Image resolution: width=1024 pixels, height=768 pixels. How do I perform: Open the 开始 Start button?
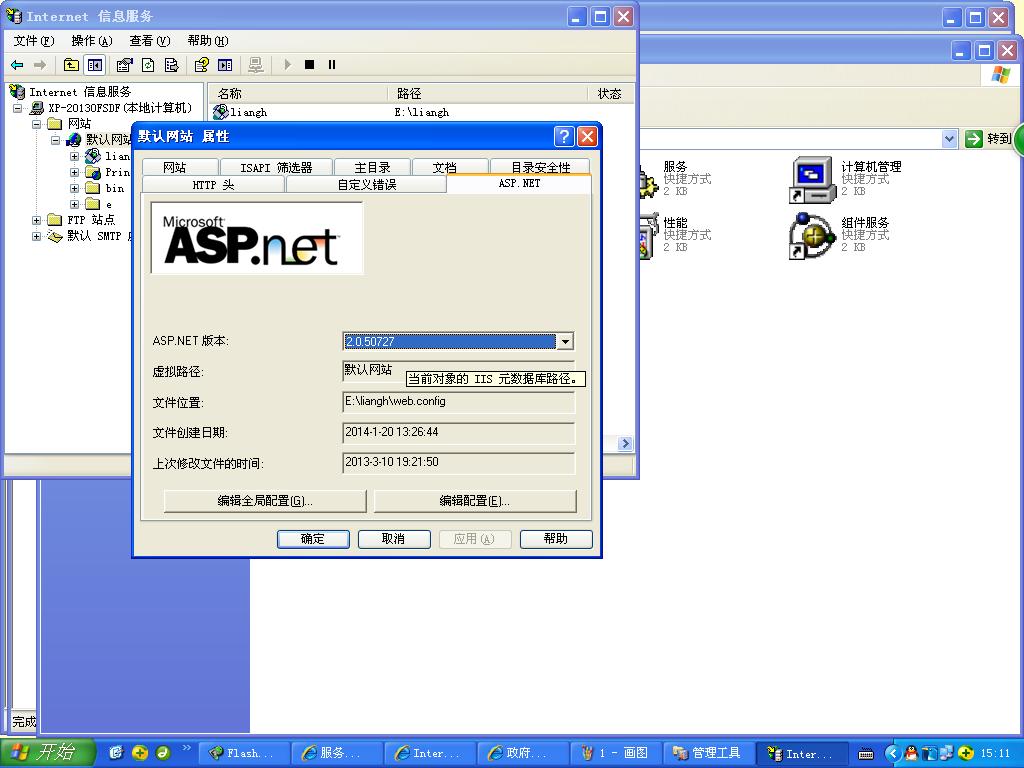[x=47, y=753]
